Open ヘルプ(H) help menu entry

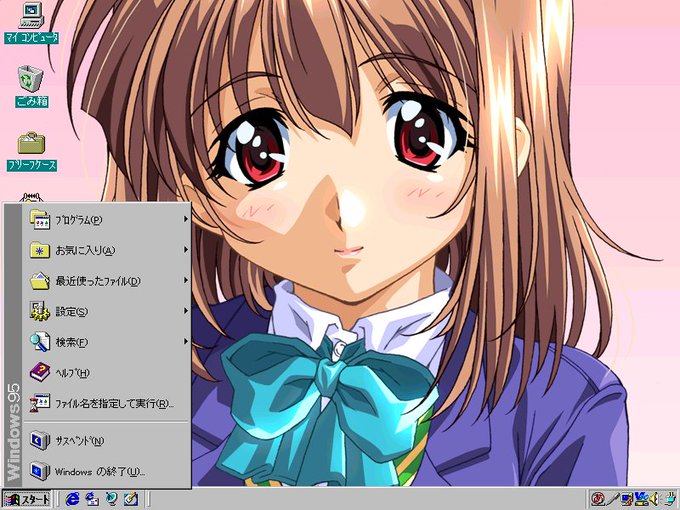(x=107, y=372)
